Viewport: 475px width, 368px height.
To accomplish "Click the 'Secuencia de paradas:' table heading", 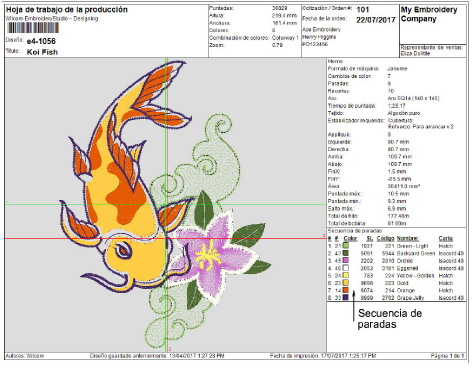I will (355, 231).
